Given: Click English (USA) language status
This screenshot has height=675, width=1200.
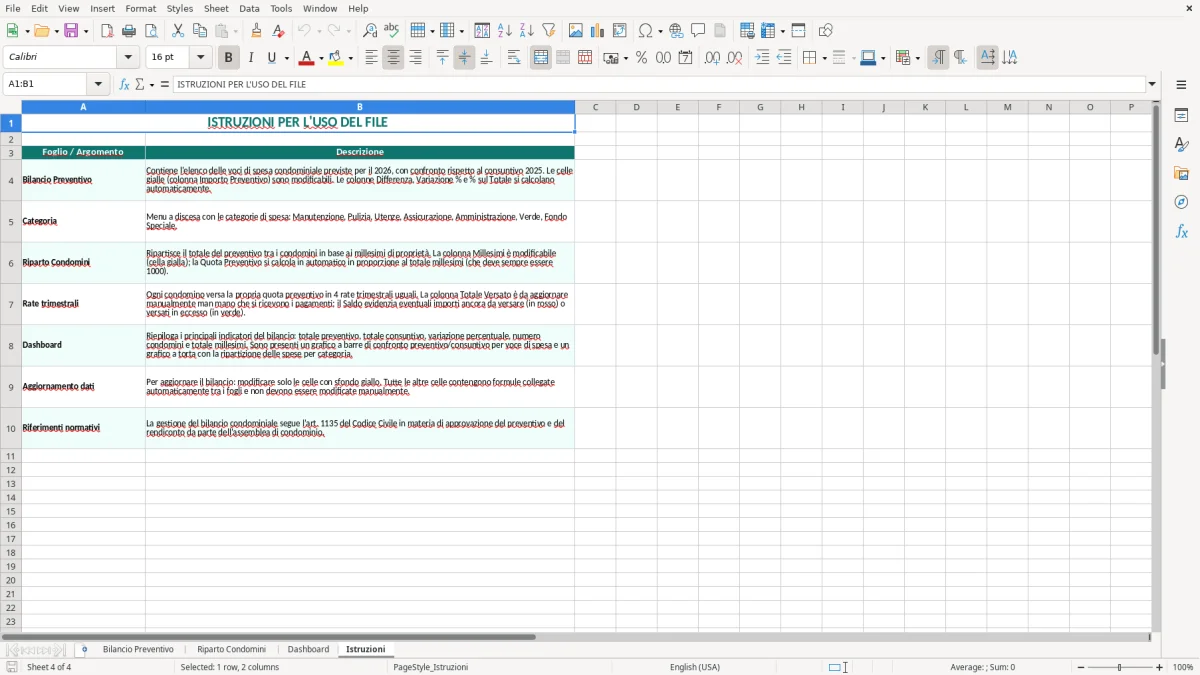Looking at the screenshot, I should (x=695, y=667).
